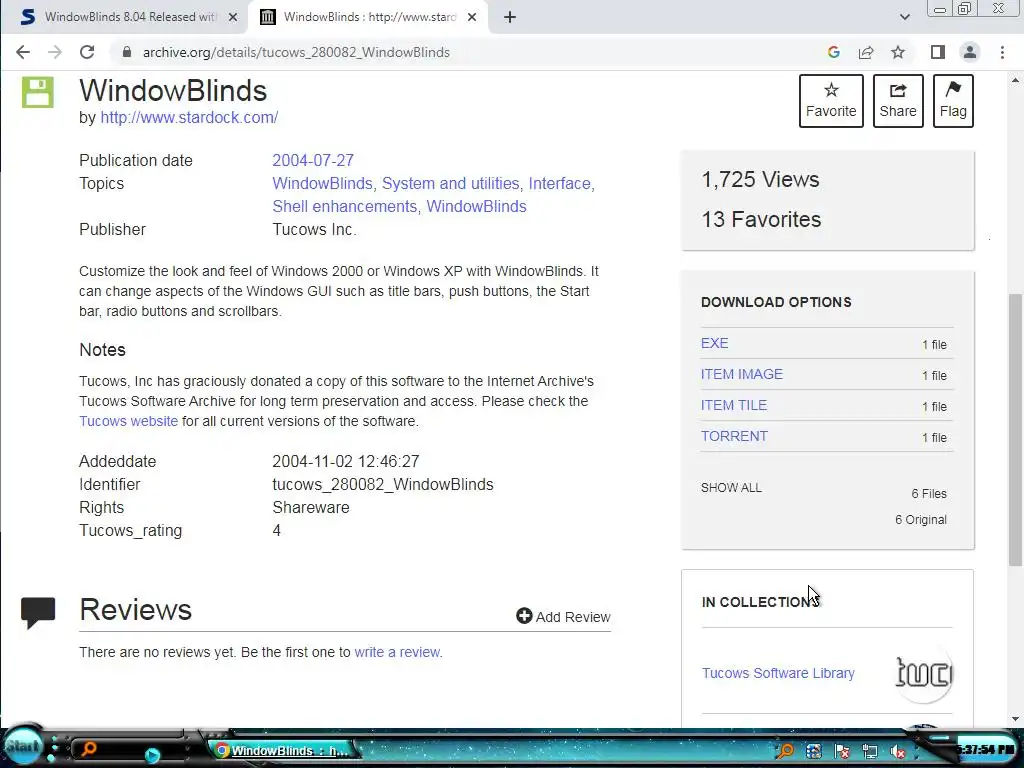Expand the tab search dropdown
The height and width of the screenshot is (768, 1024).
pos(904,17)
